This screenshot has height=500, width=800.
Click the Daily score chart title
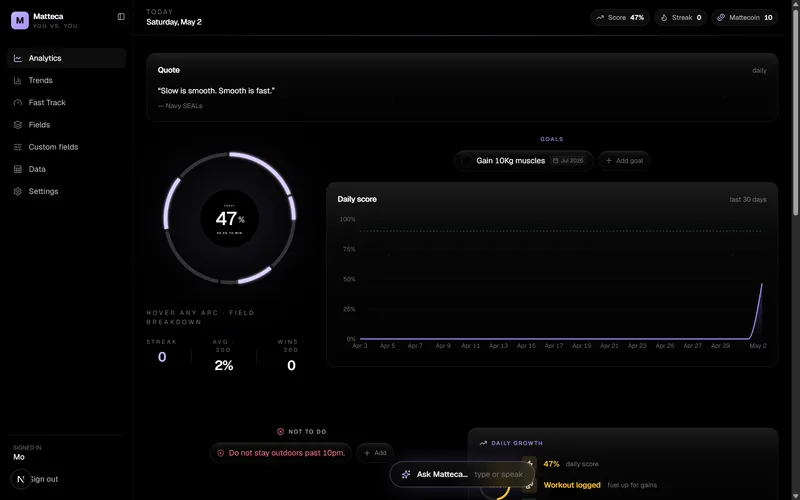[x=357, y=199]
